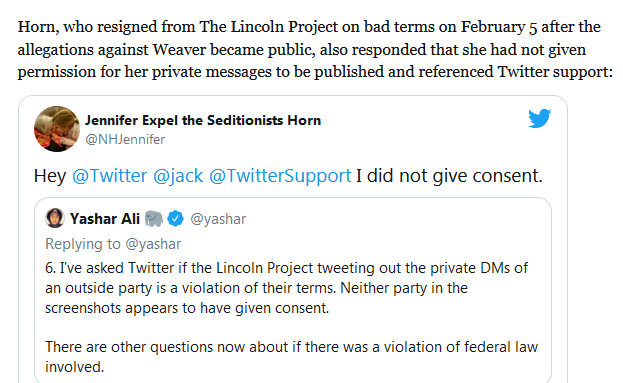Click the Jennifer Expel the Seditionists Horn name
This screenshot has width=623, height=383.
[203, 120]
